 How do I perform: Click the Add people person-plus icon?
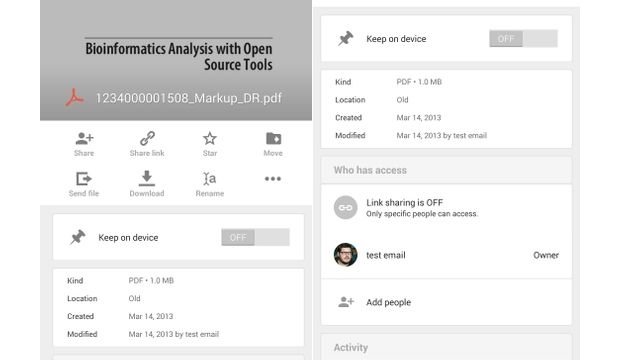tap(346, 302)
